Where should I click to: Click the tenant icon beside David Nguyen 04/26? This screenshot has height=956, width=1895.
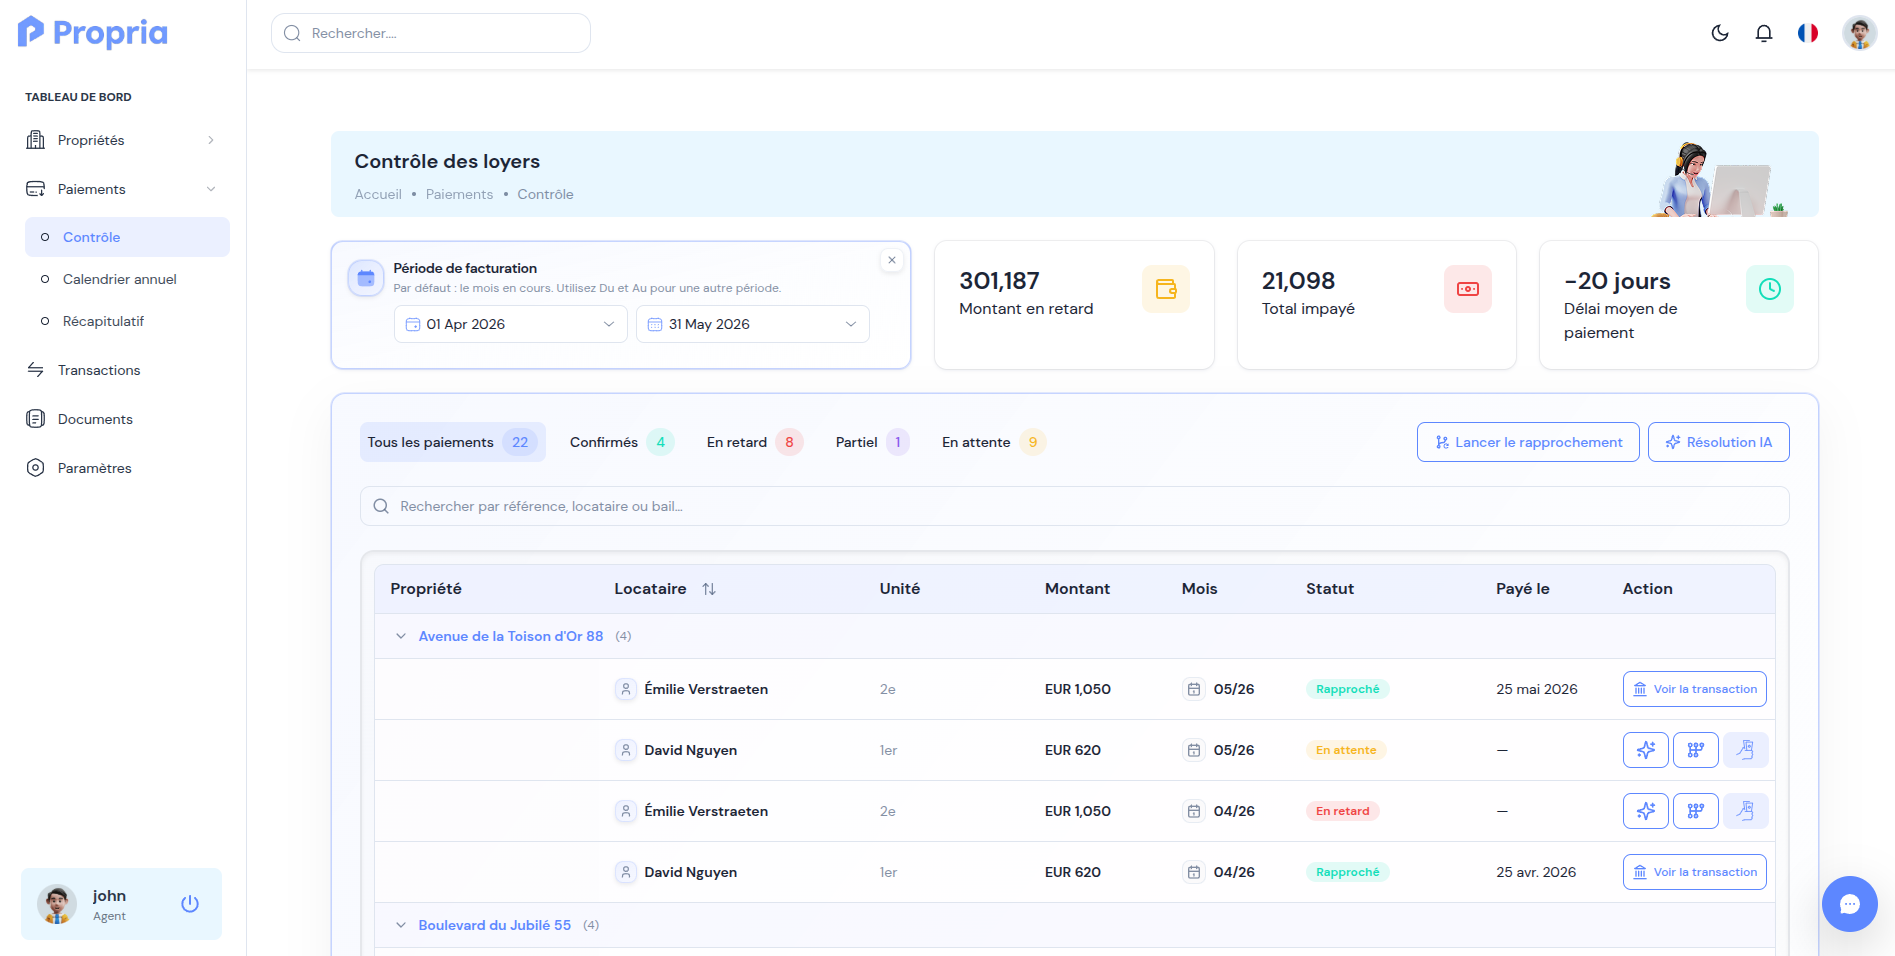tap(626, 872)
